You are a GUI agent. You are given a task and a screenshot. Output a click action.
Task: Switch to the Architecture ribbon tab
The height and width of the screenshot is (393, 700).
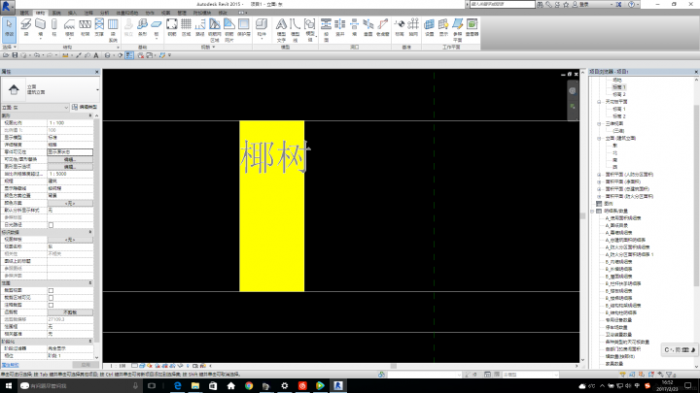tap(25, 13)
